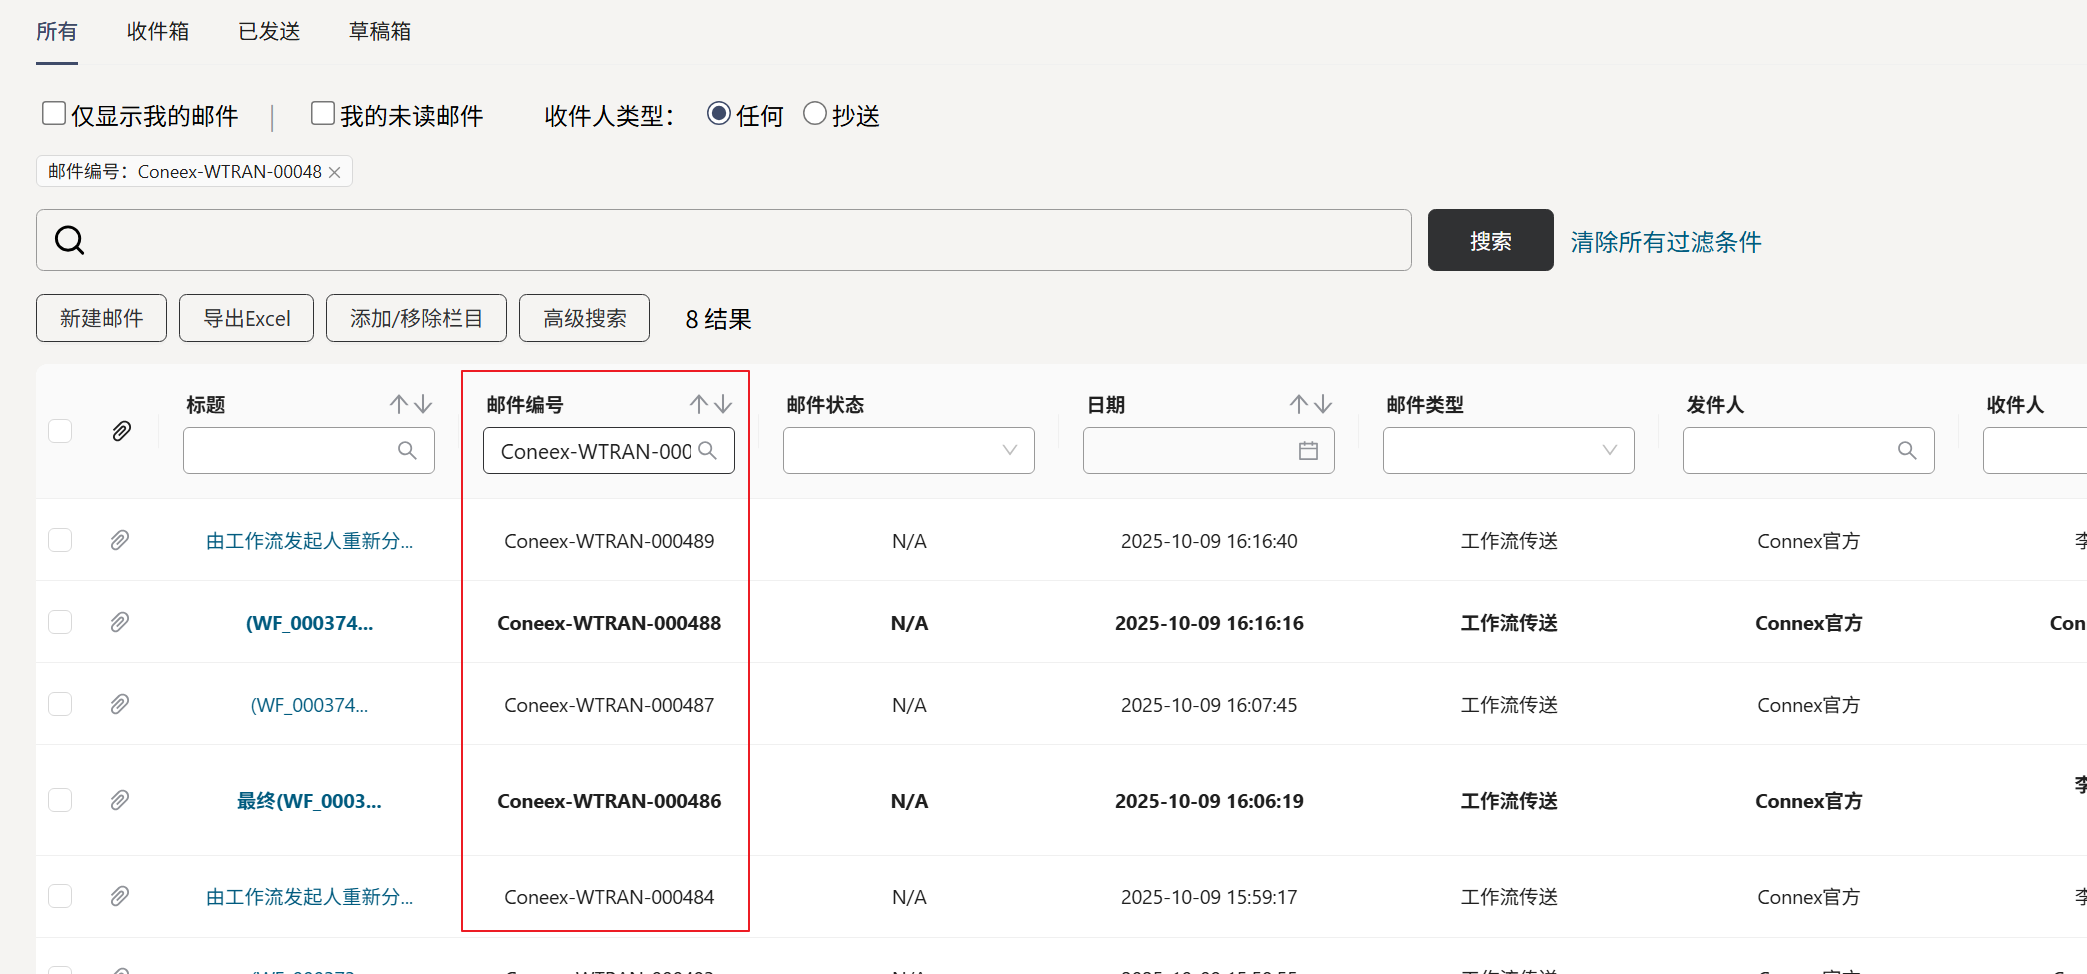Screen dimensions: 2087x974
Task: Expand the 邮件状态 filter dropdown
Action: click(x=1009, y=451)
